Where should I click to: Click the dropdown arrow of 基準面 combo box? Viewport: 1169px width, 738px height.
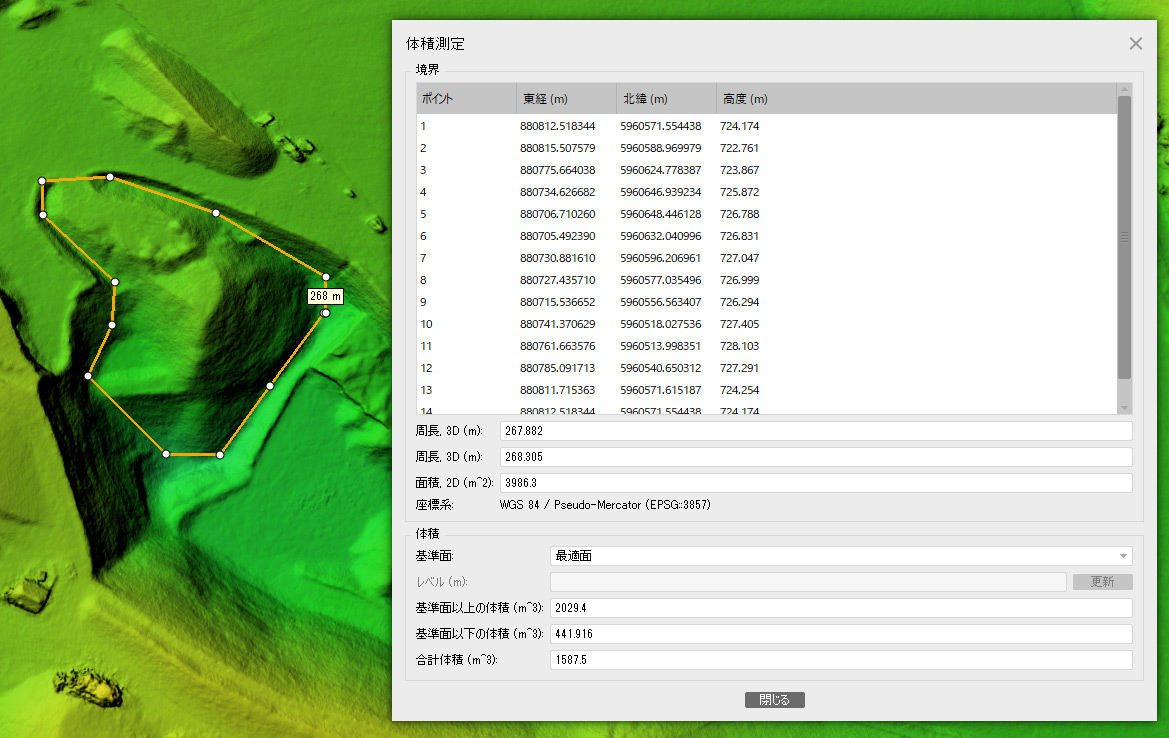[1123, 556]
